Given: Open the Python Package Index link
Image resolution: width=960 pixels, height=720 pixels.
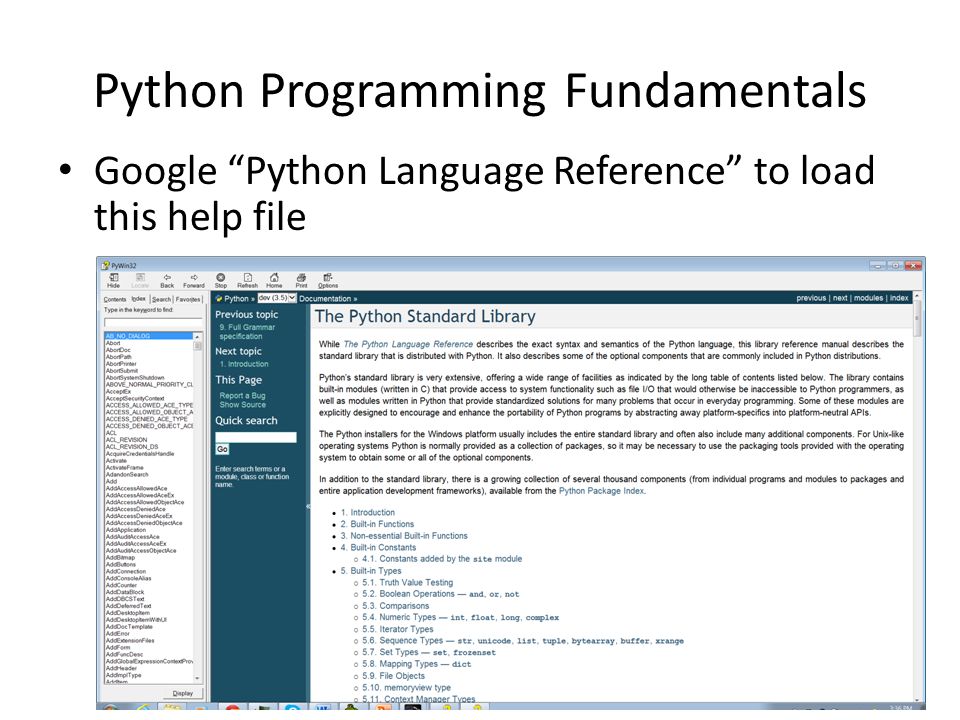Looking at the screenshot, I should (x=601, y=491).
